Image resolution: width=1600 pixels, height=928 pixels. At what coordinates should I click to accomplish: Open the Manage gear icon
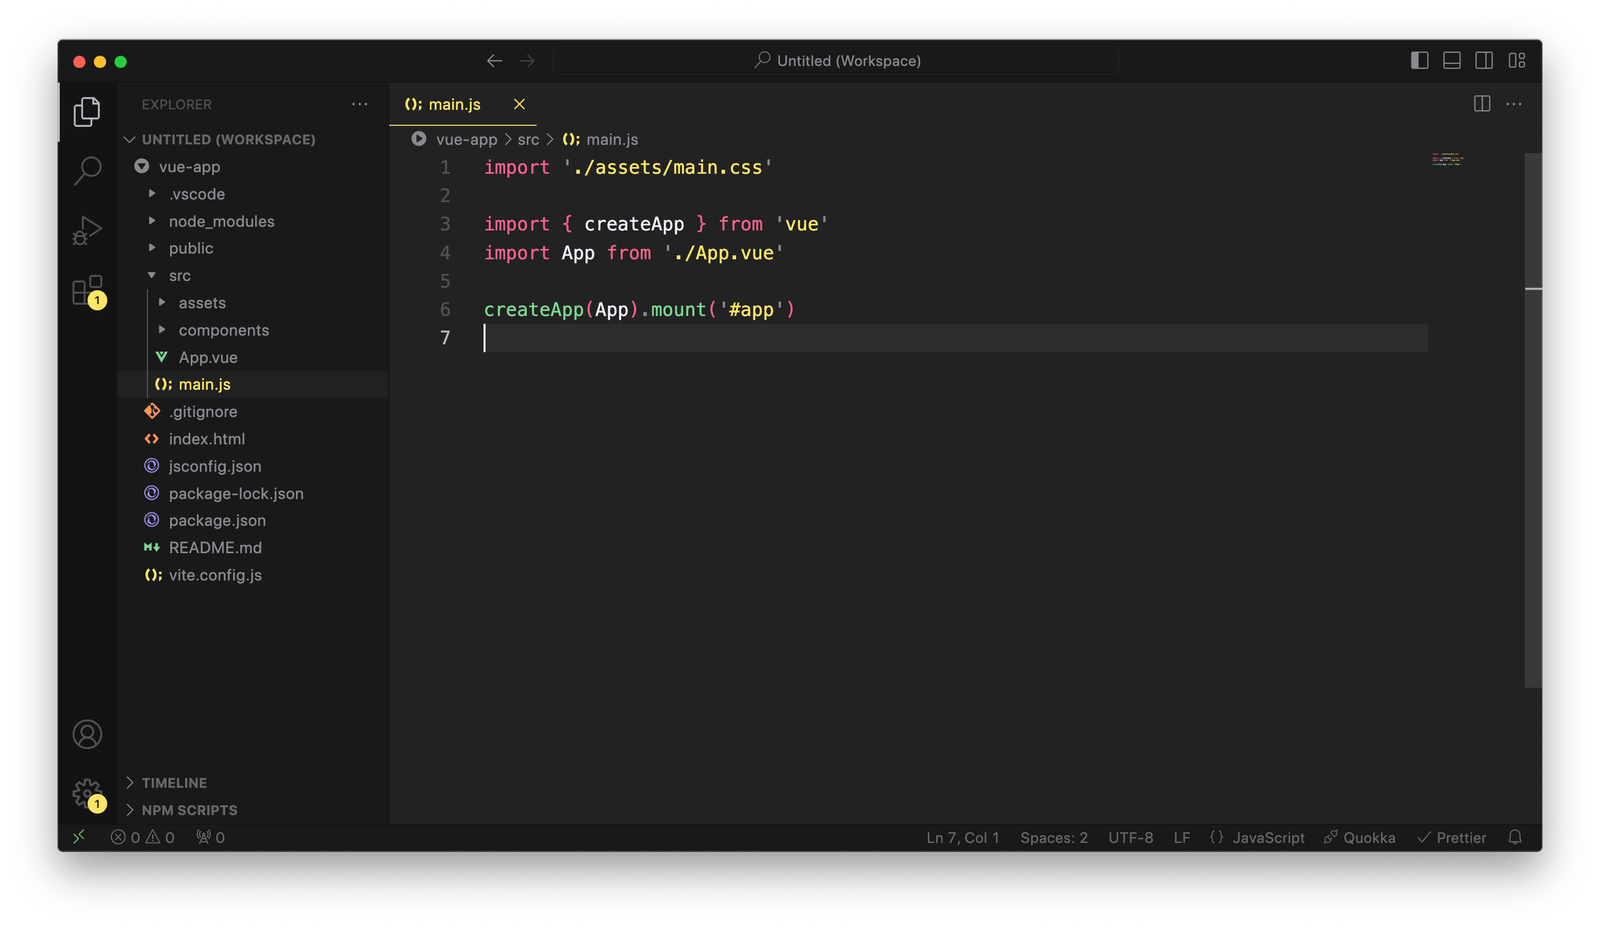click(88, 794)
